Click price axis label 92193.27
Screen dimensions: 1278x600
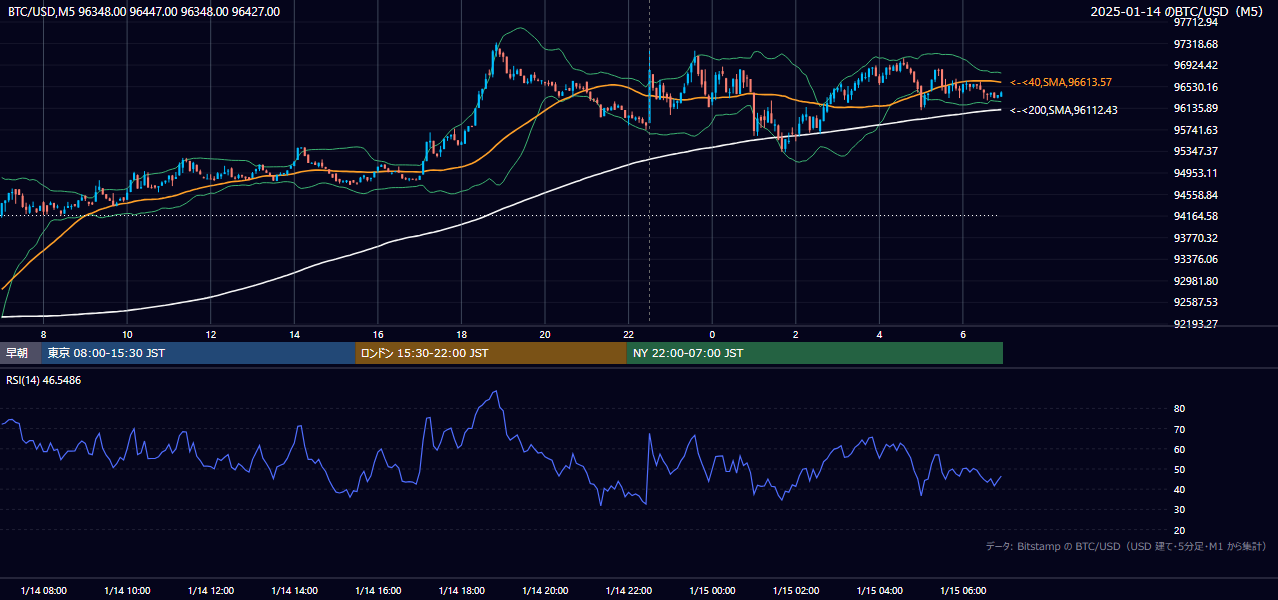coord(1196,324)
